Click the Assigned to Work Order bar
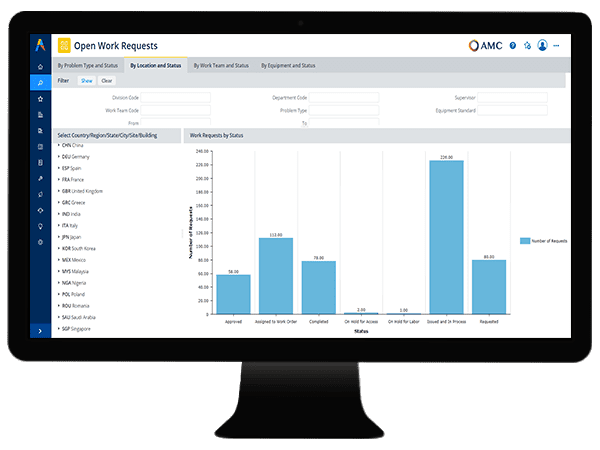The image size is (600, 450). click(x=276, y=276)
